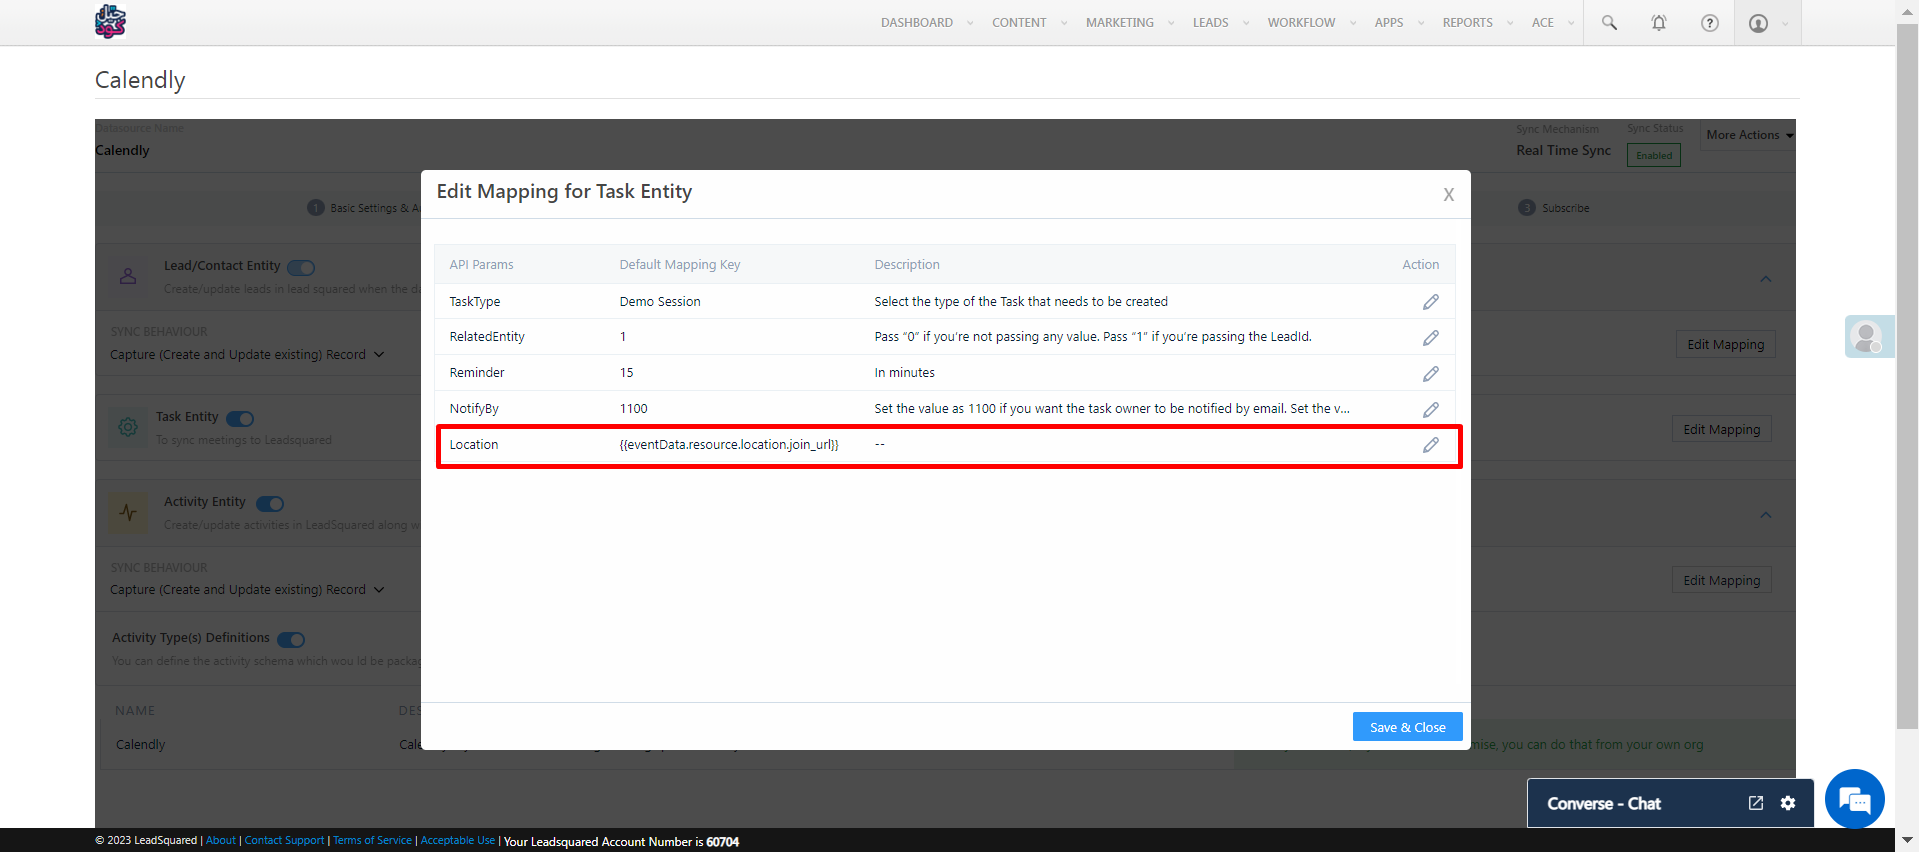Open the user profile icon

tap(1758, 23)
